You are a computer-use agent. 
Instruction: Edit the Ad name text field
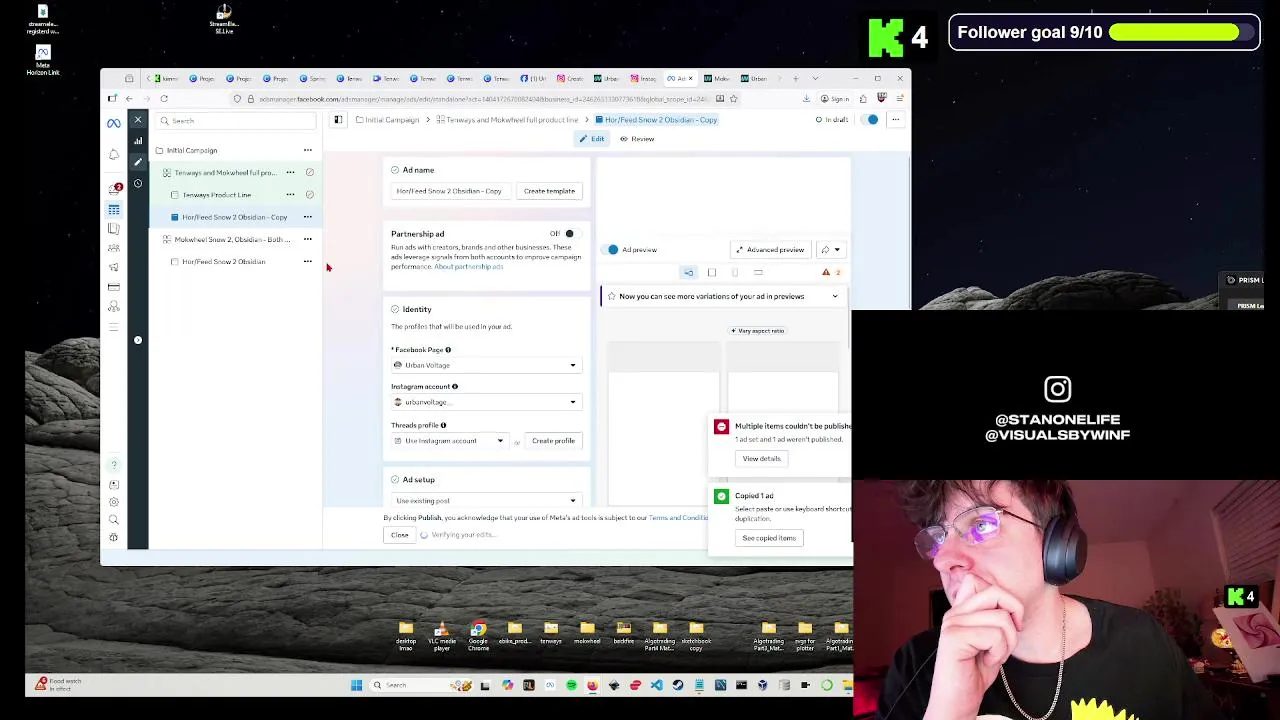(x=449, y=191)
